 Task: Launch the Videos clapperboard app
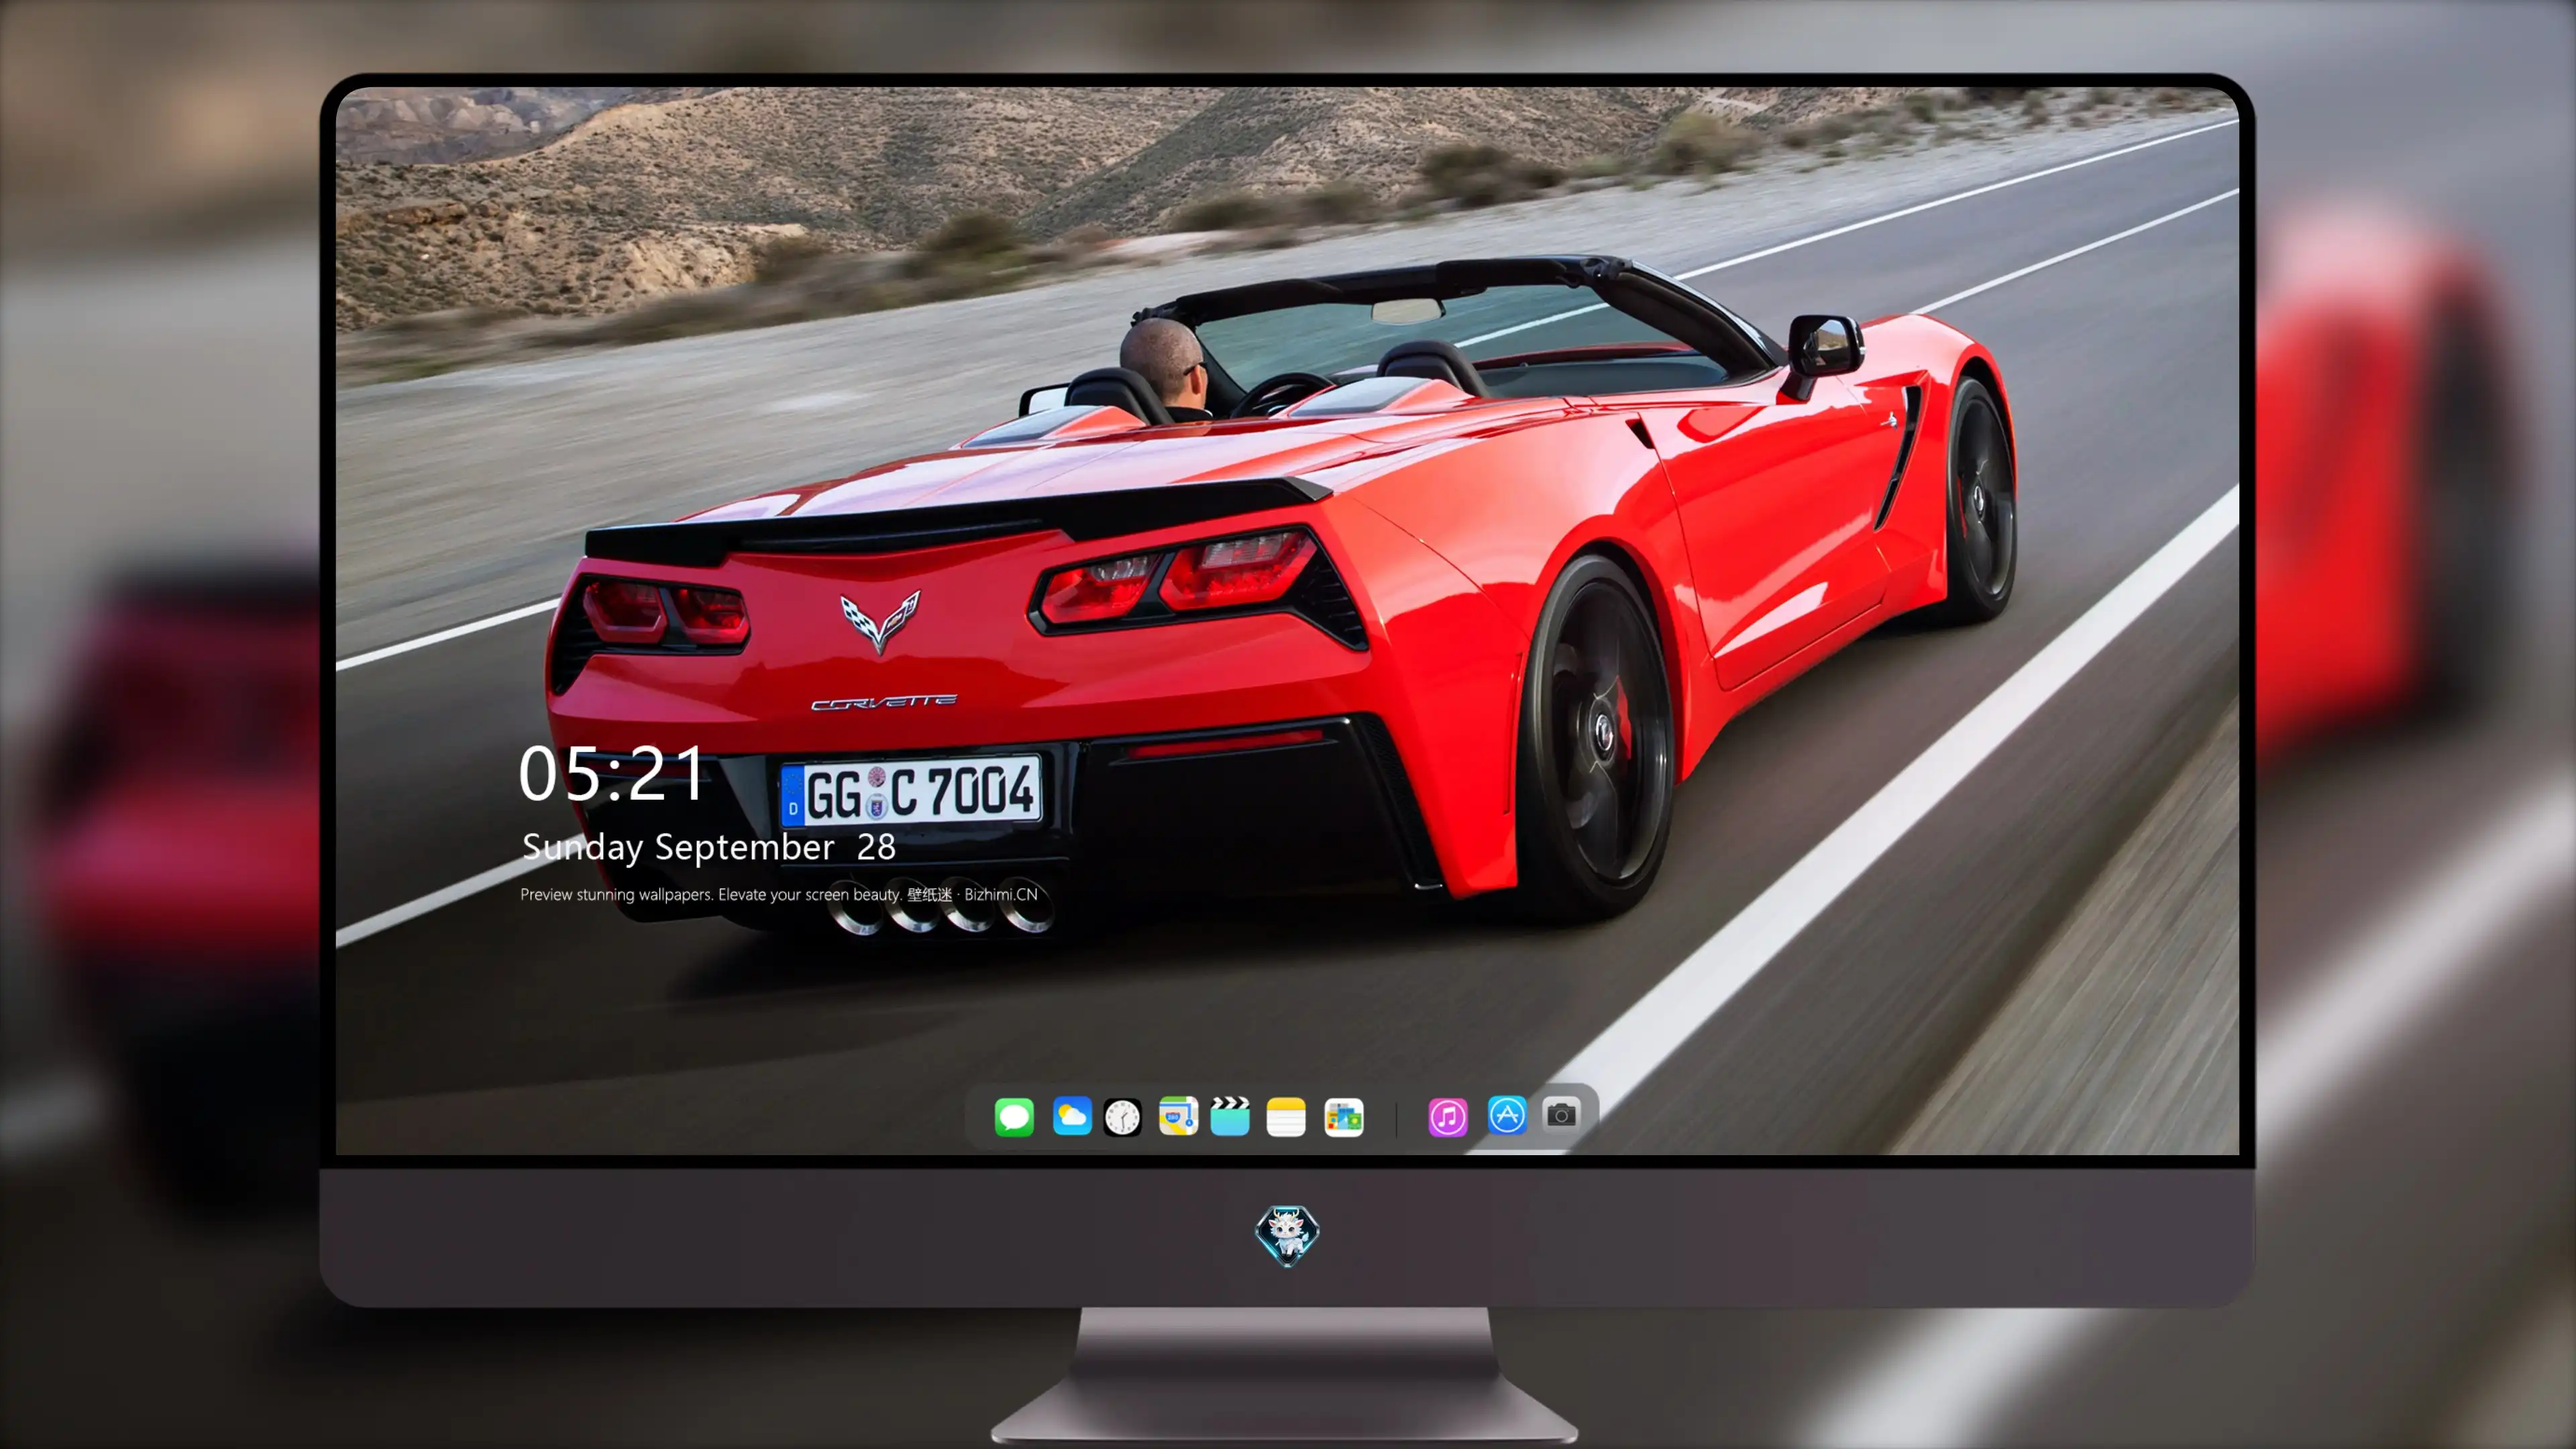[1230, 1116]
